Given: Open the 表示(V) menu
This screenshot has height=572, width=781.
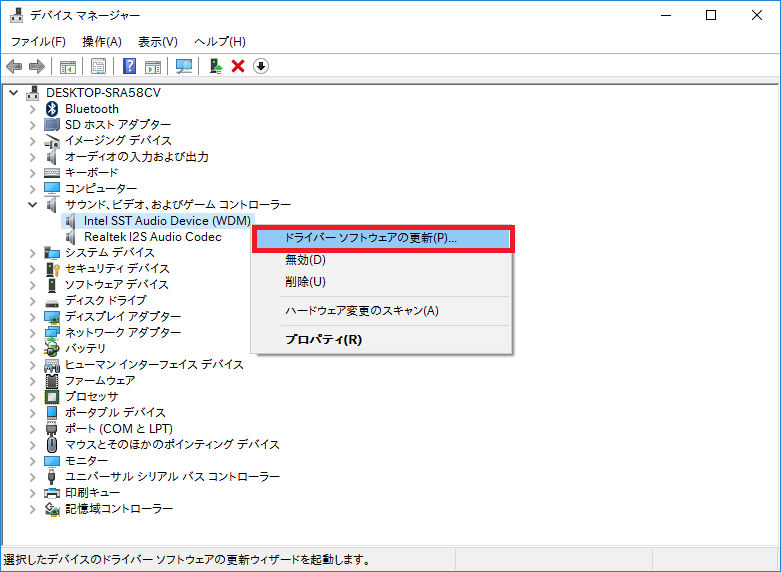Looking at the screenshot, I should click(x=157, y=42).
